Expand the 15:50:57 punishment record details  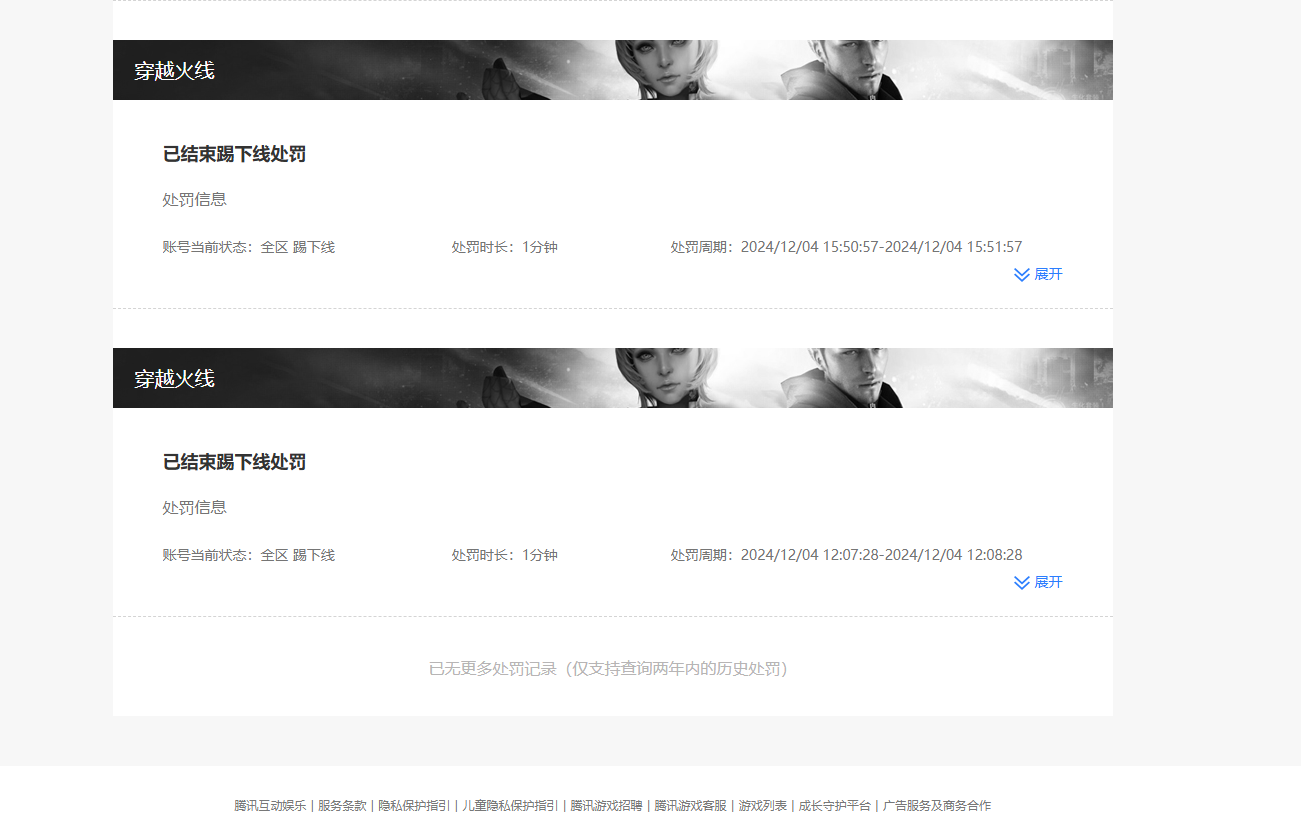pos(1038,274)
